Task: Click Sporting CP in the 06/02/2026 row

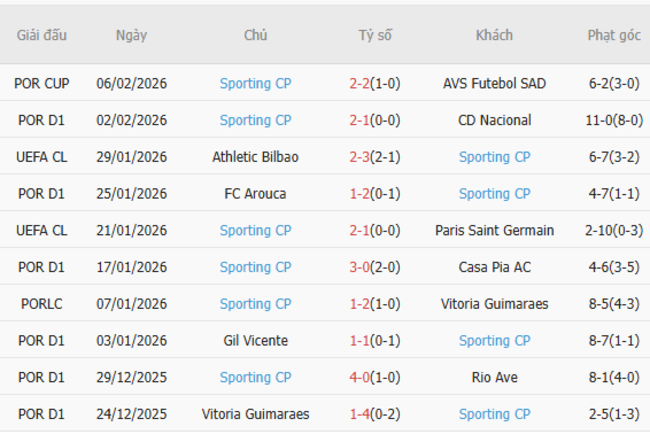Action: click(x=255, y=84)
